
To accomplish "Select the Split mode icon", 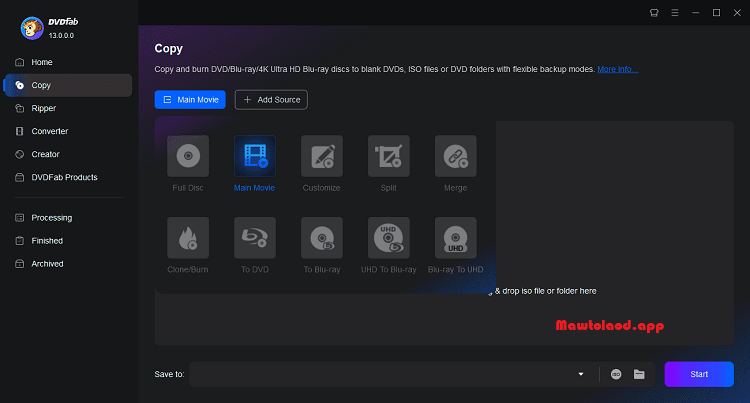I will pyautogui.click(x=389, y=156).
